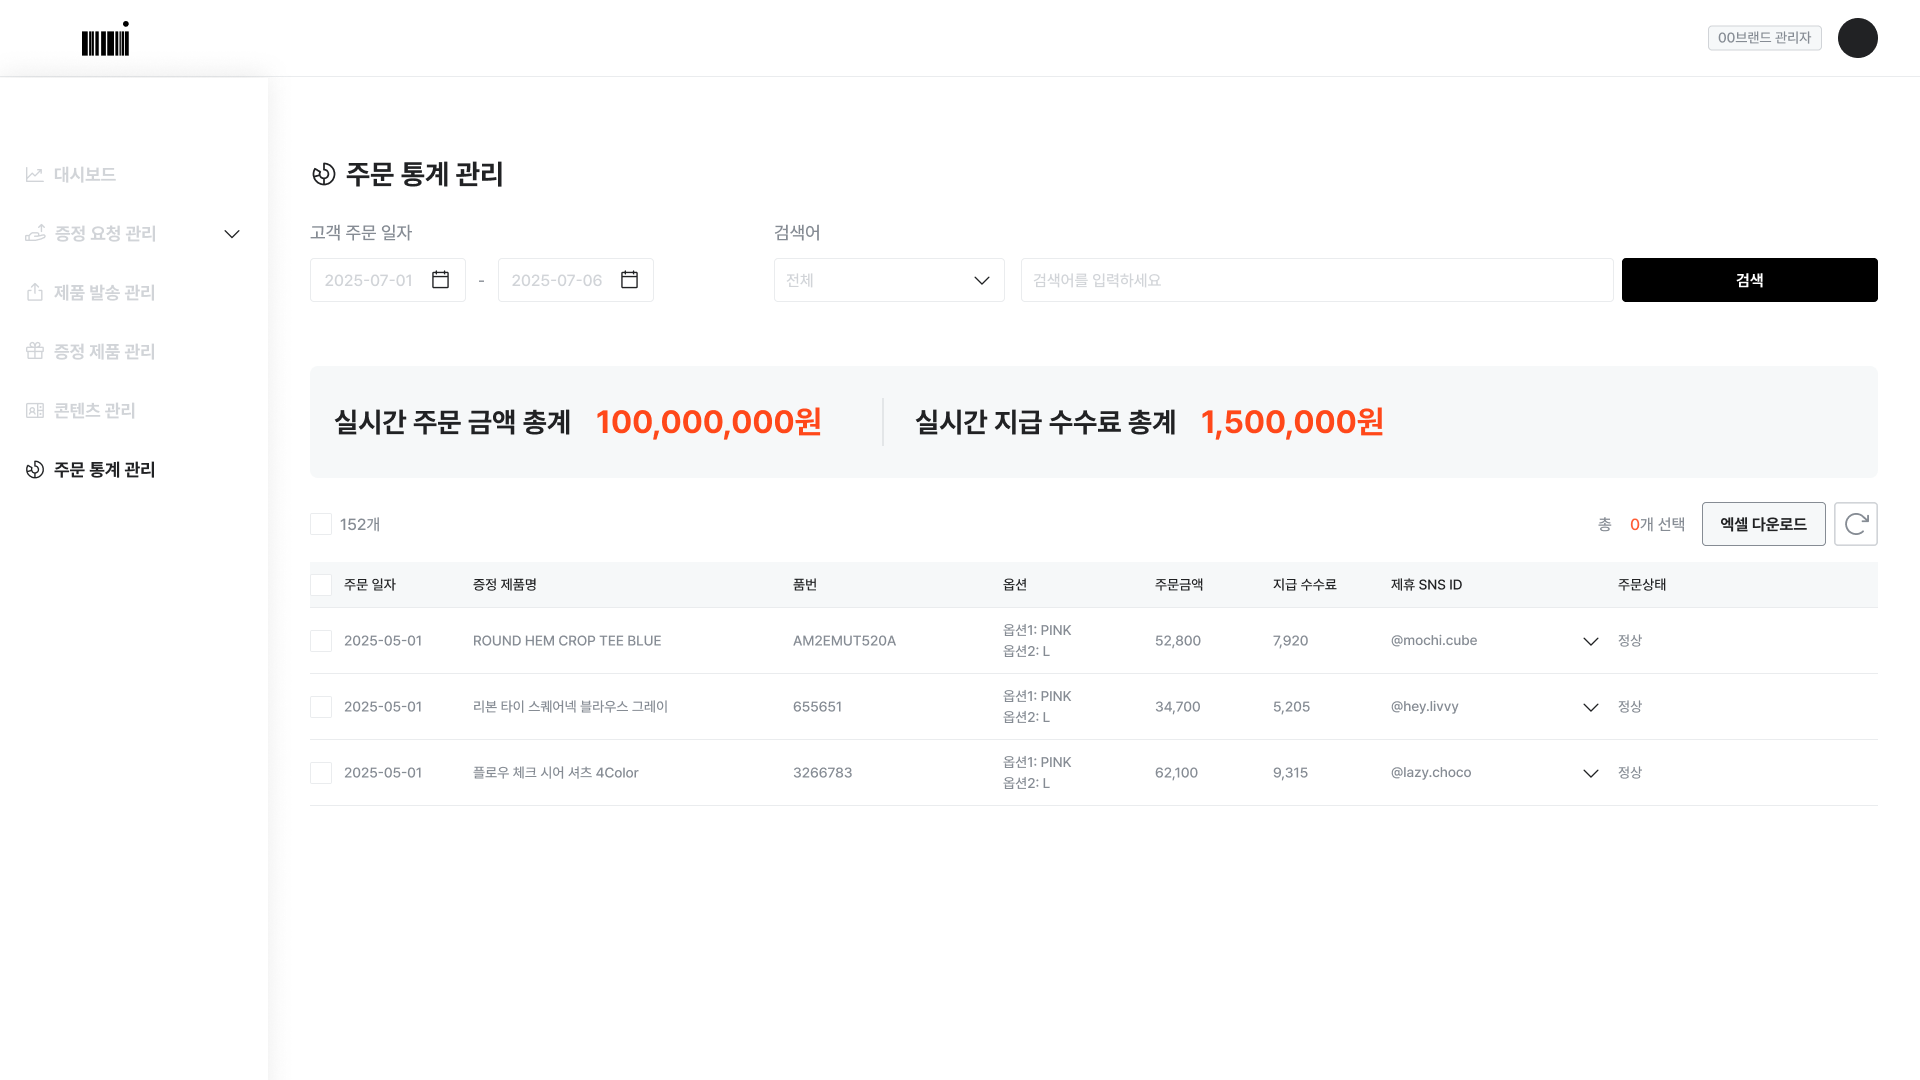Click the end date calendar icon
Image resolution: width=1920 pixels, height=1080 pixels.
[x=629, y=280]
